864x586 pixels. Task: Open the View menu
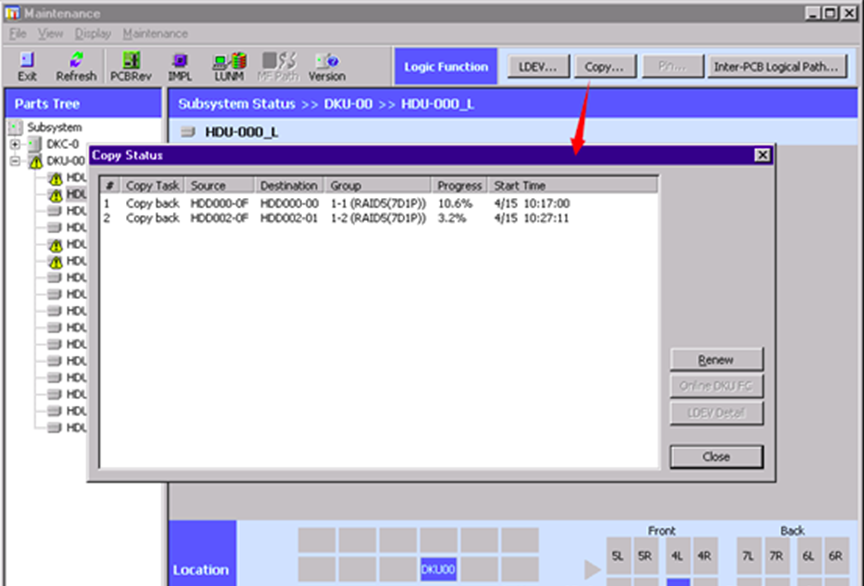50,33
